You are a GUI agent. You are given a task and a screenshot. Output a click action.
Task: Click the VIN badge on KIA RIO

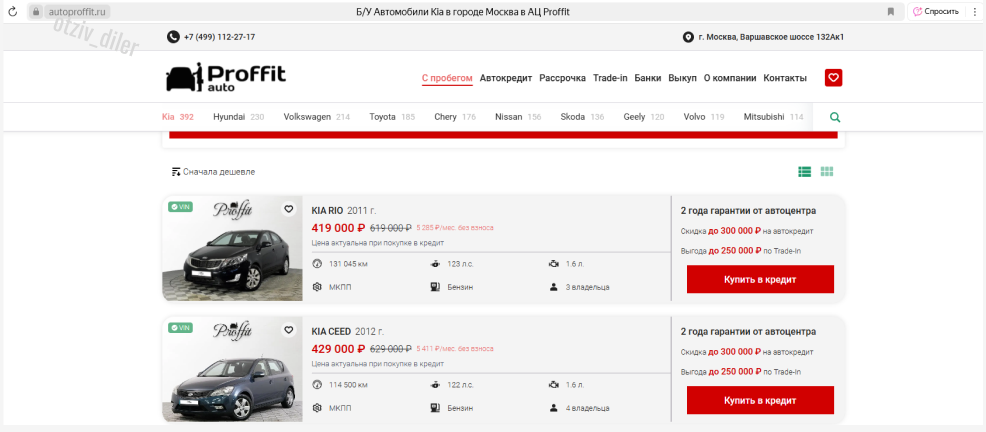click(x=180, y=207)
